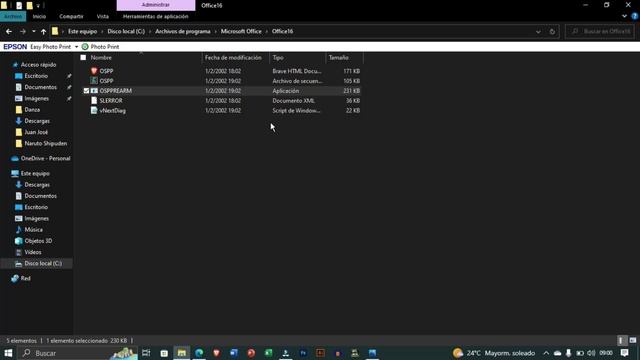Open Red network in navigation pane
Screen dimensions: 640x360
pos(25,278)
